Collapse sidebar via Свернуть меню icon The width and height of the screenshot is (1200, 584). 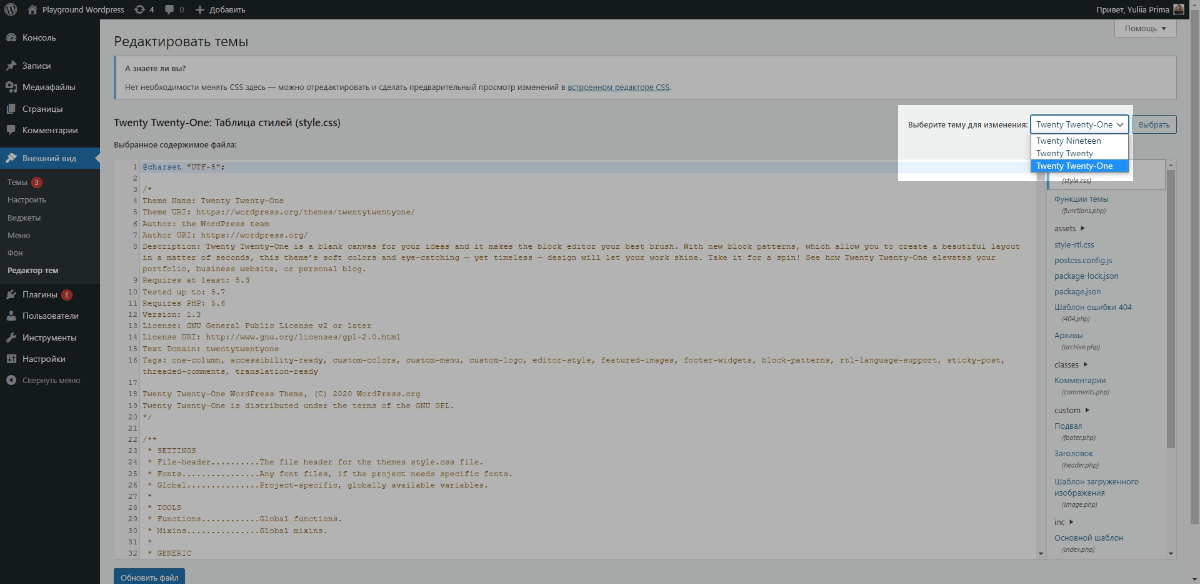tap(11, 380)
